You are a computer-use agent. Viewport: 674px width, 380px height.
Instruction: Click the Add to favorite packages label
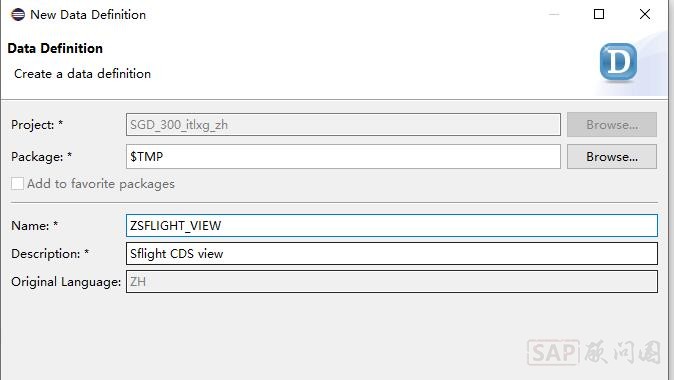coord(101,184)
